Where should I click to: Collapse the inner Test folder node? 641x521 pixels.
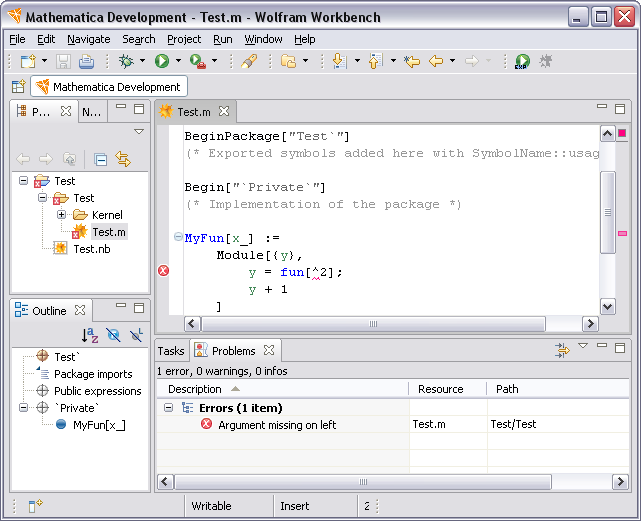click(43, 198)
